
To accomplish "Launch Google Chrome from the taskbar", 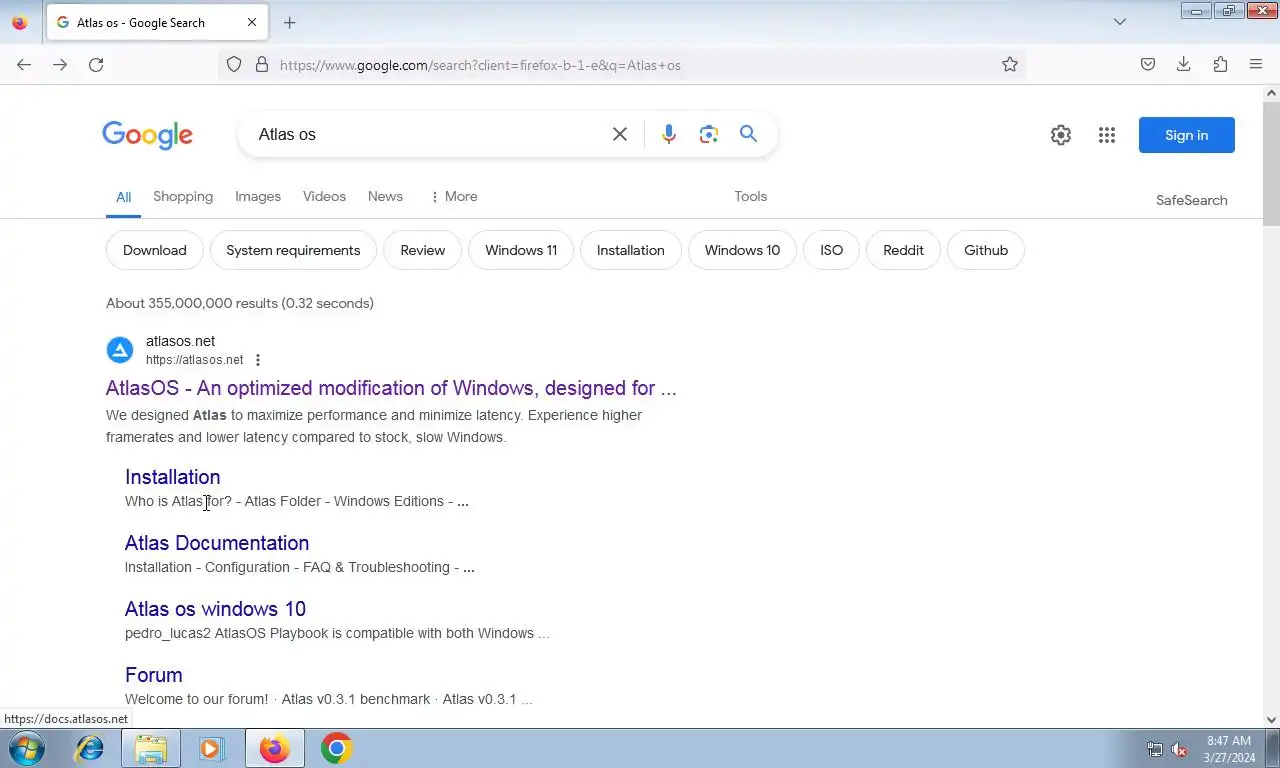I will [x=336, y=748].
